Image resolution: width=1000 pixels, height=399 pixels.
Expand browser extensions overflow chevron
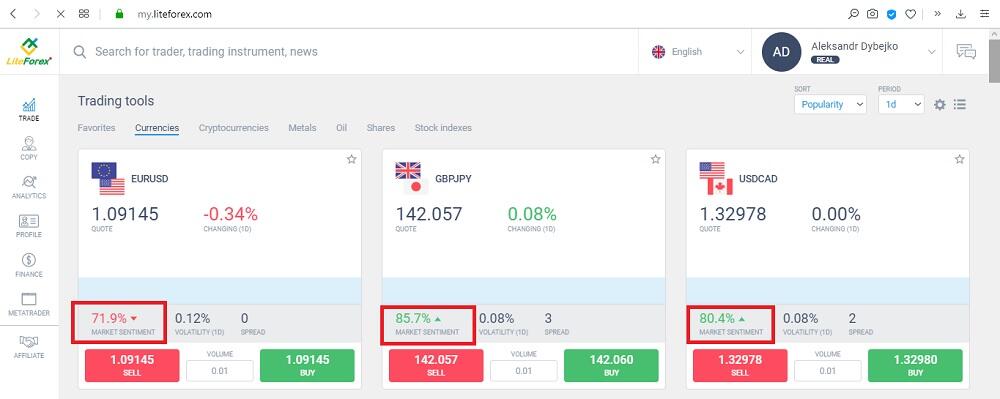[938, 13]
